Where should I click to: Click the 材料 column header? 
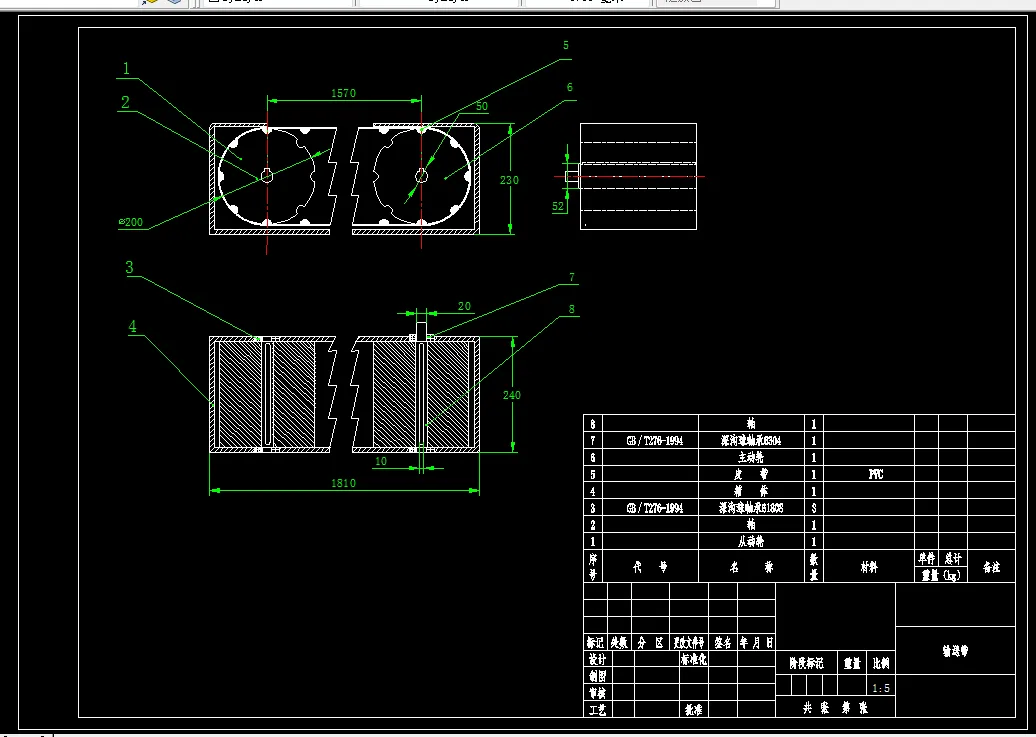(870, 567)
